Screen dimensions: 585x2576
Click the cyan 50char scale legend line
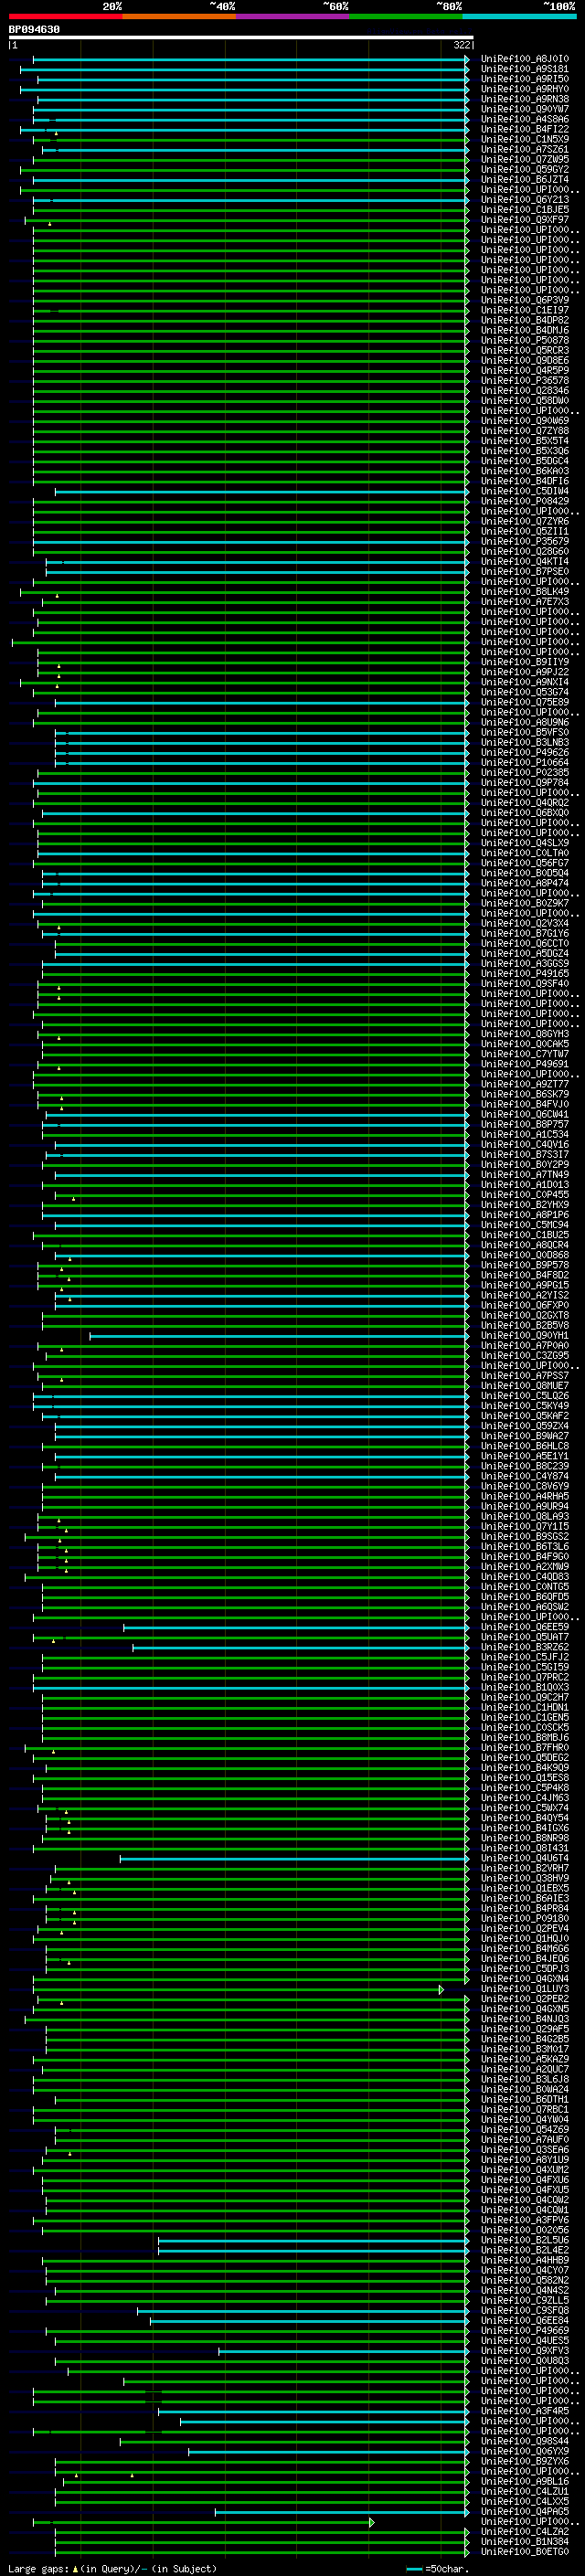(x=415, y=2568)
